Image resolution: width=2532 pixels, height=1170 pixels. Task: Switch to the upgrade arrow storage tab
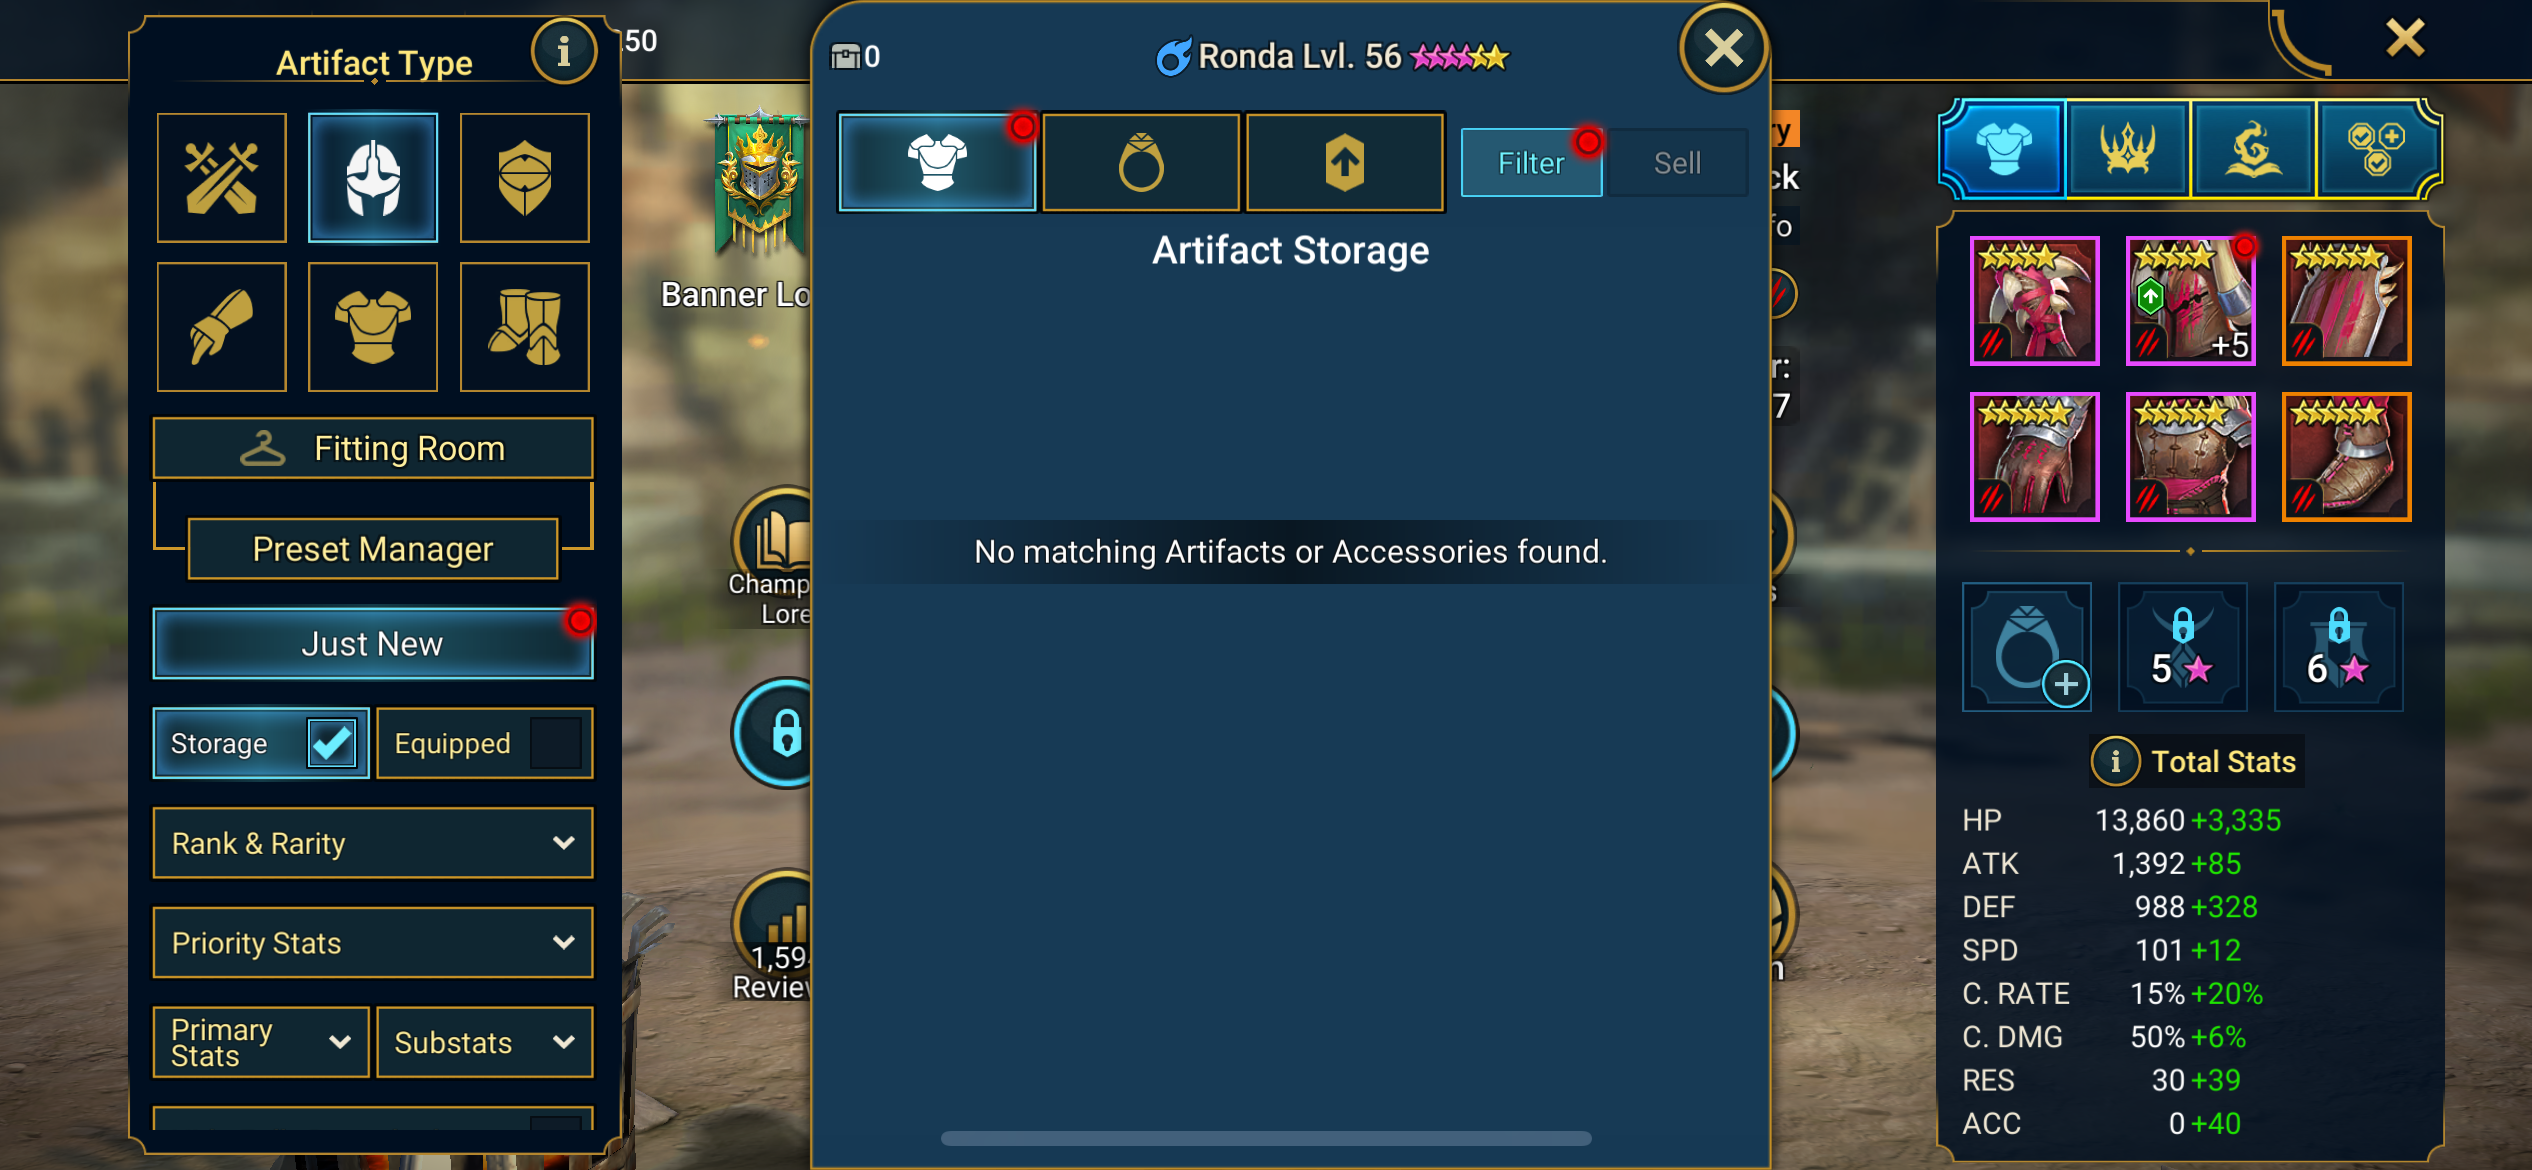pos(1345,162)
